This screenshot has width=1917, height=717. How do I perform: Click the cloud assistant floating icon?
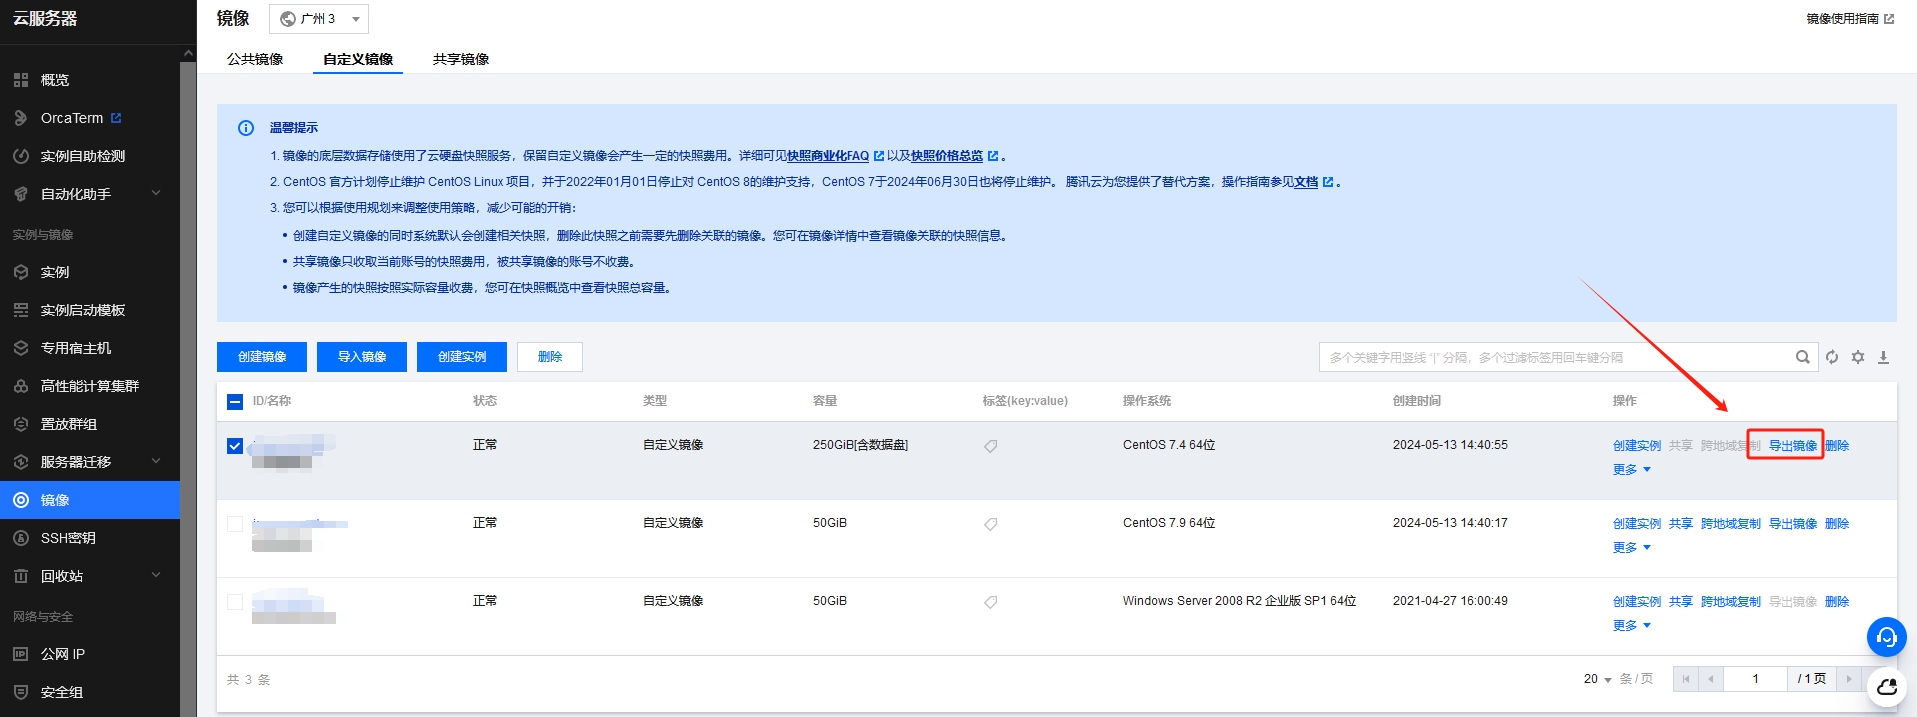click(1887, 687)
